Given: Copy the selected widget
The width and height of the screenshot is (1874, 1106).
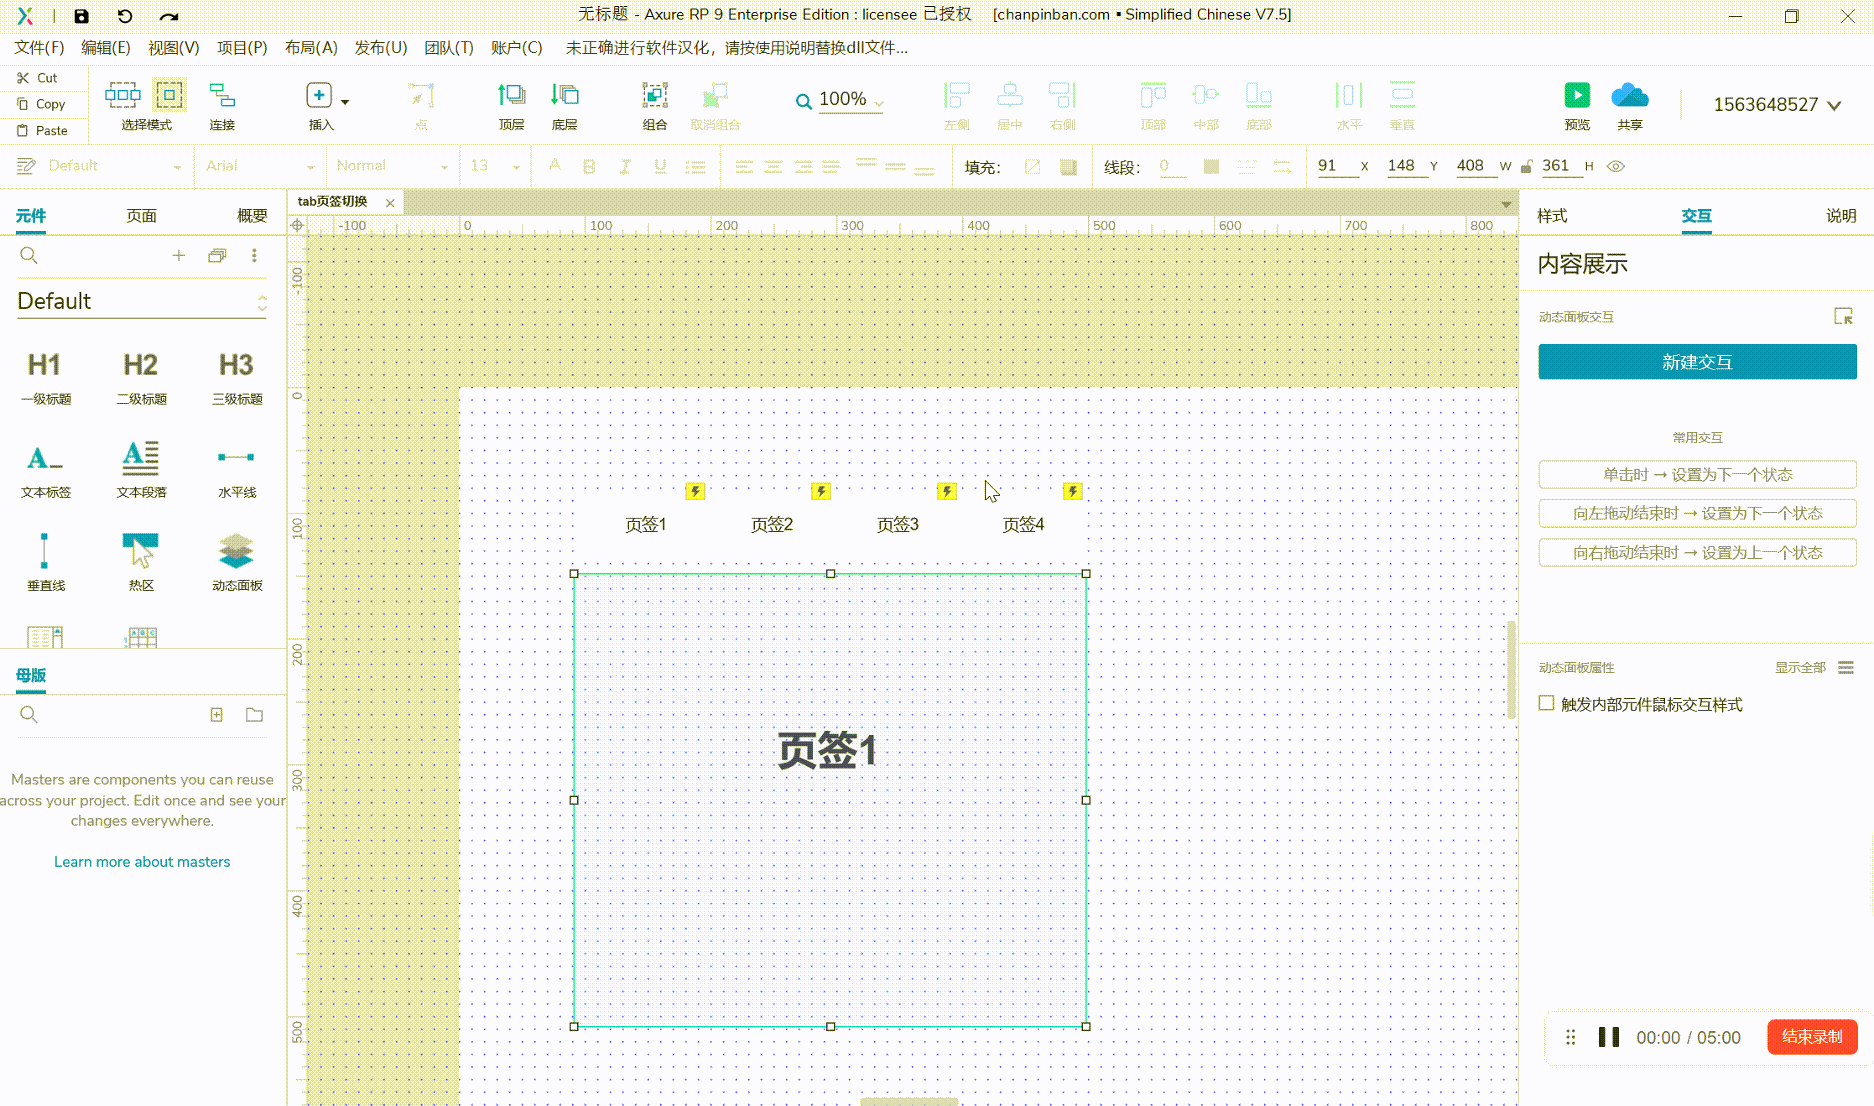Looking at the screenshot, I should 41,104.
